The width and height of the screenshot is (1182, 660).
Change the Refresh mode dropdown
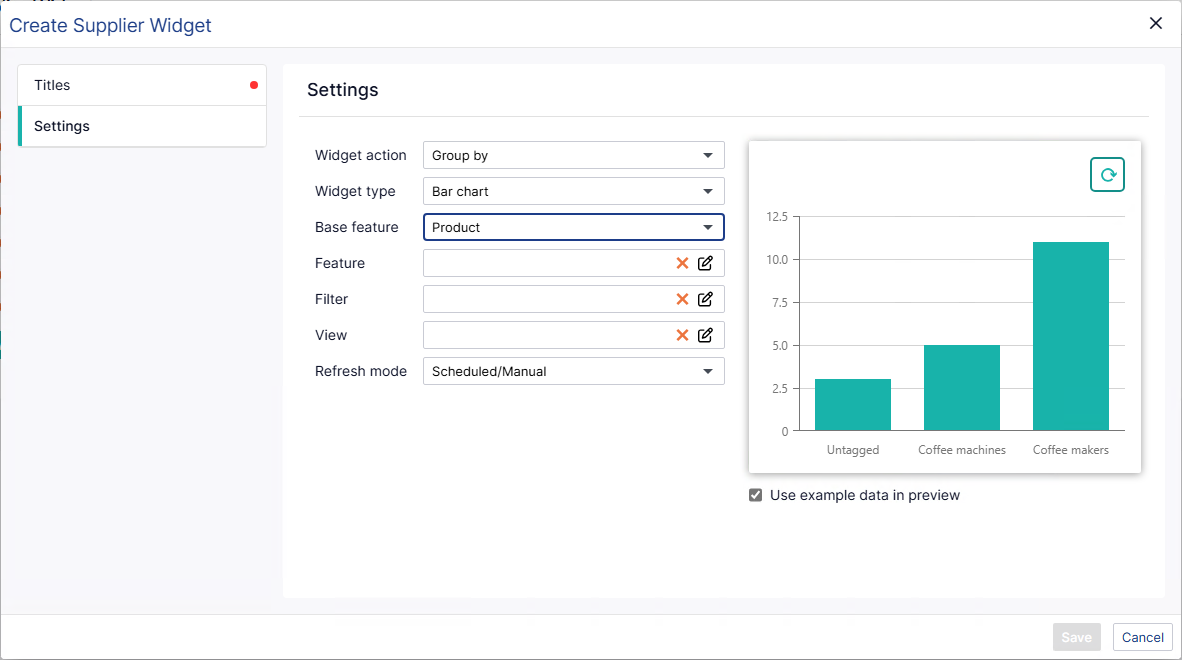(574, 371)
